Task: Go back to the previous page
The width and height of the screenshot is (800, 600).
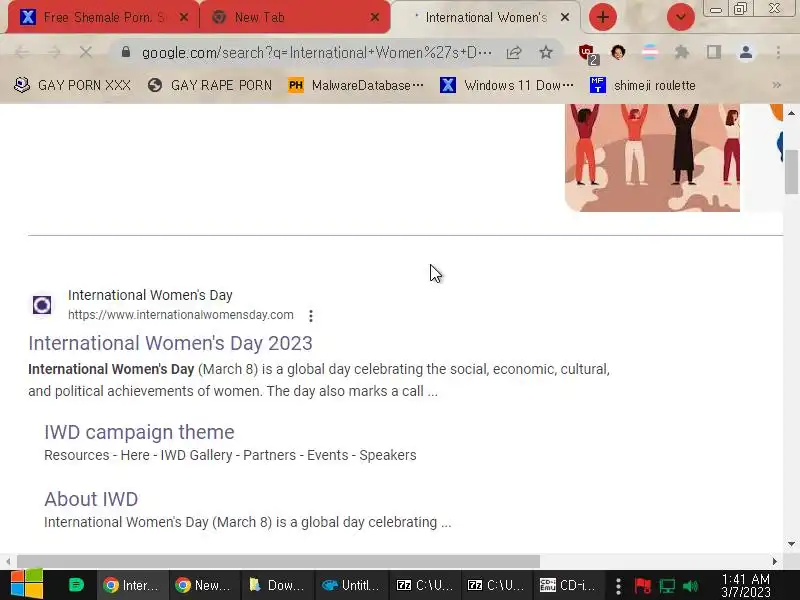Action: 21,52
